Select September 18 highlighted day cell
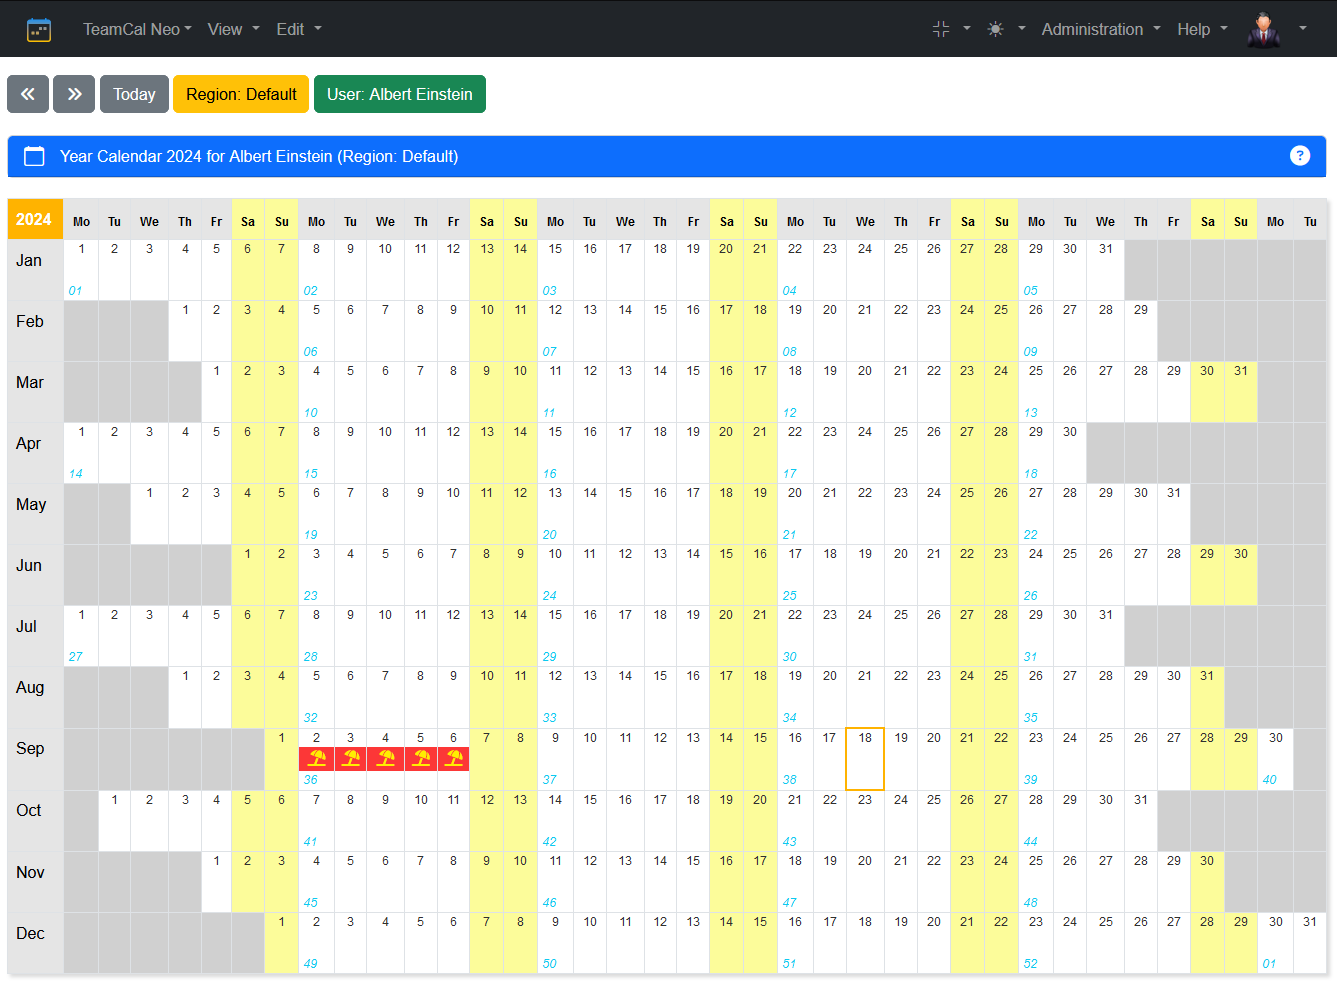This screenshot has height=982, width=1337. point(865,759)
